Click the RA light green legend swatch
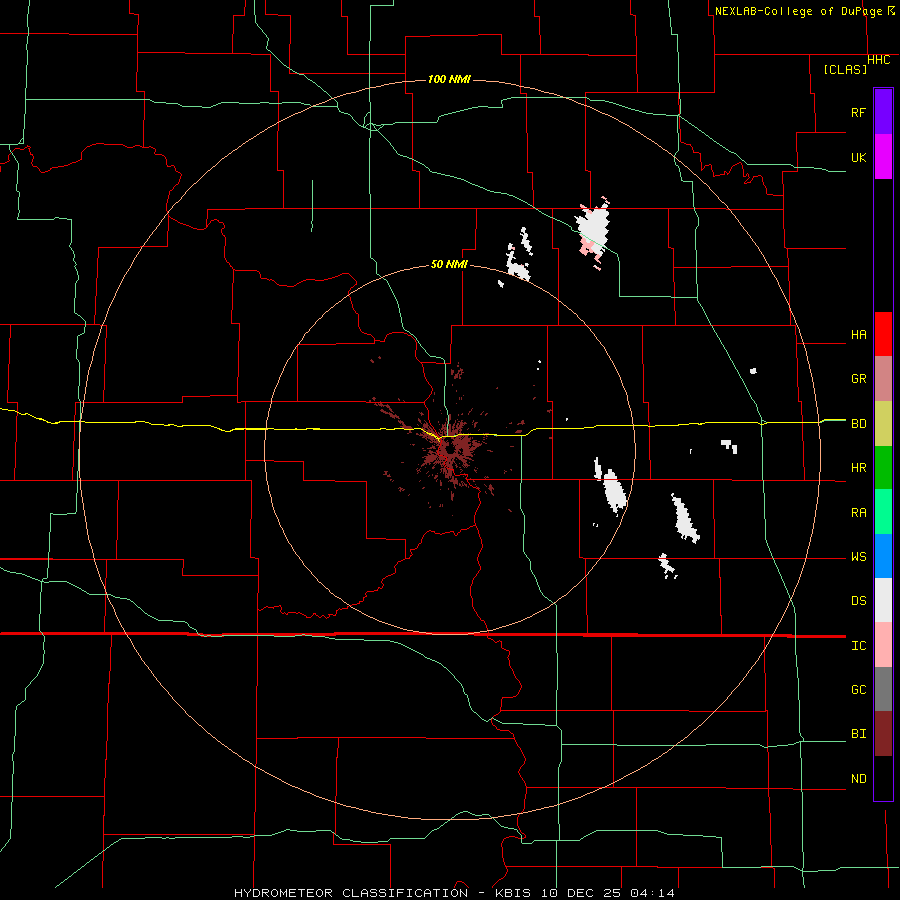900x900 pixels. pos(883,512)
